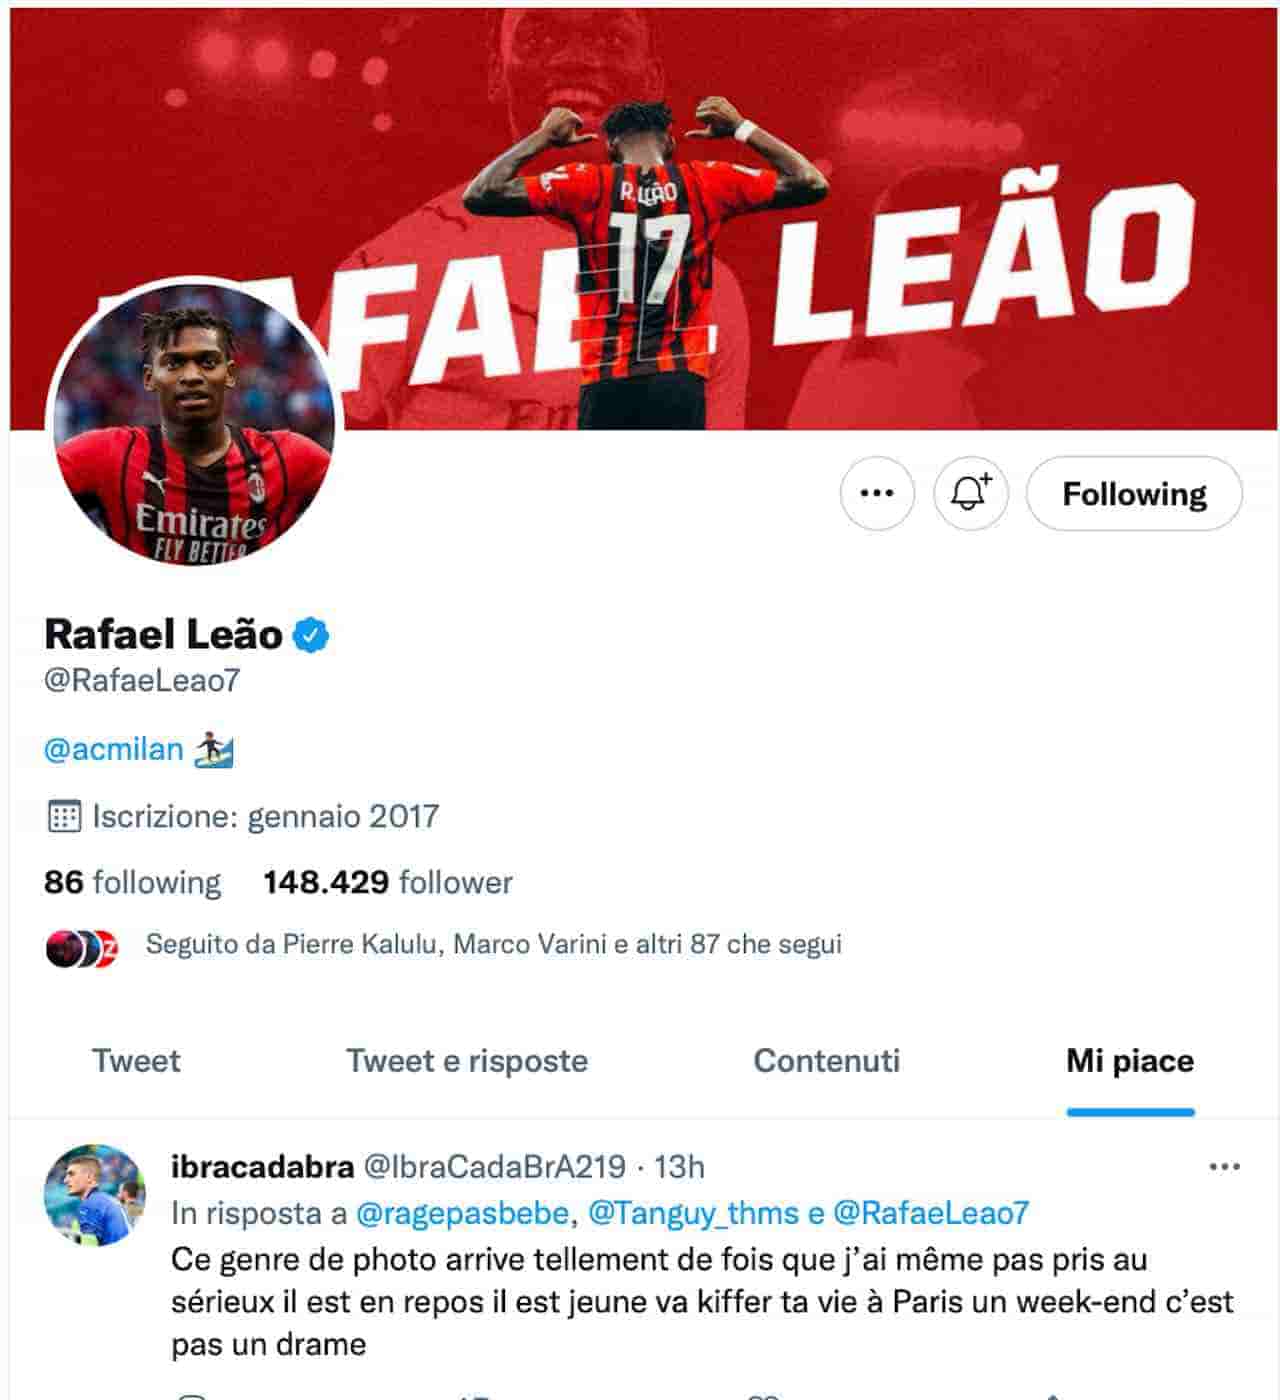Open the 148.429 follower list

tap(388, 882)
